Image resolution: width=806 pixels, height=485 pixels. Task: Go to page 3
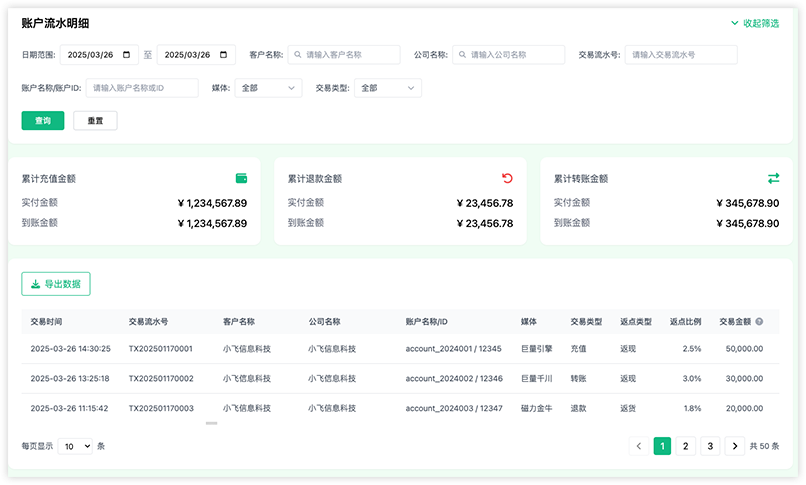710,446
